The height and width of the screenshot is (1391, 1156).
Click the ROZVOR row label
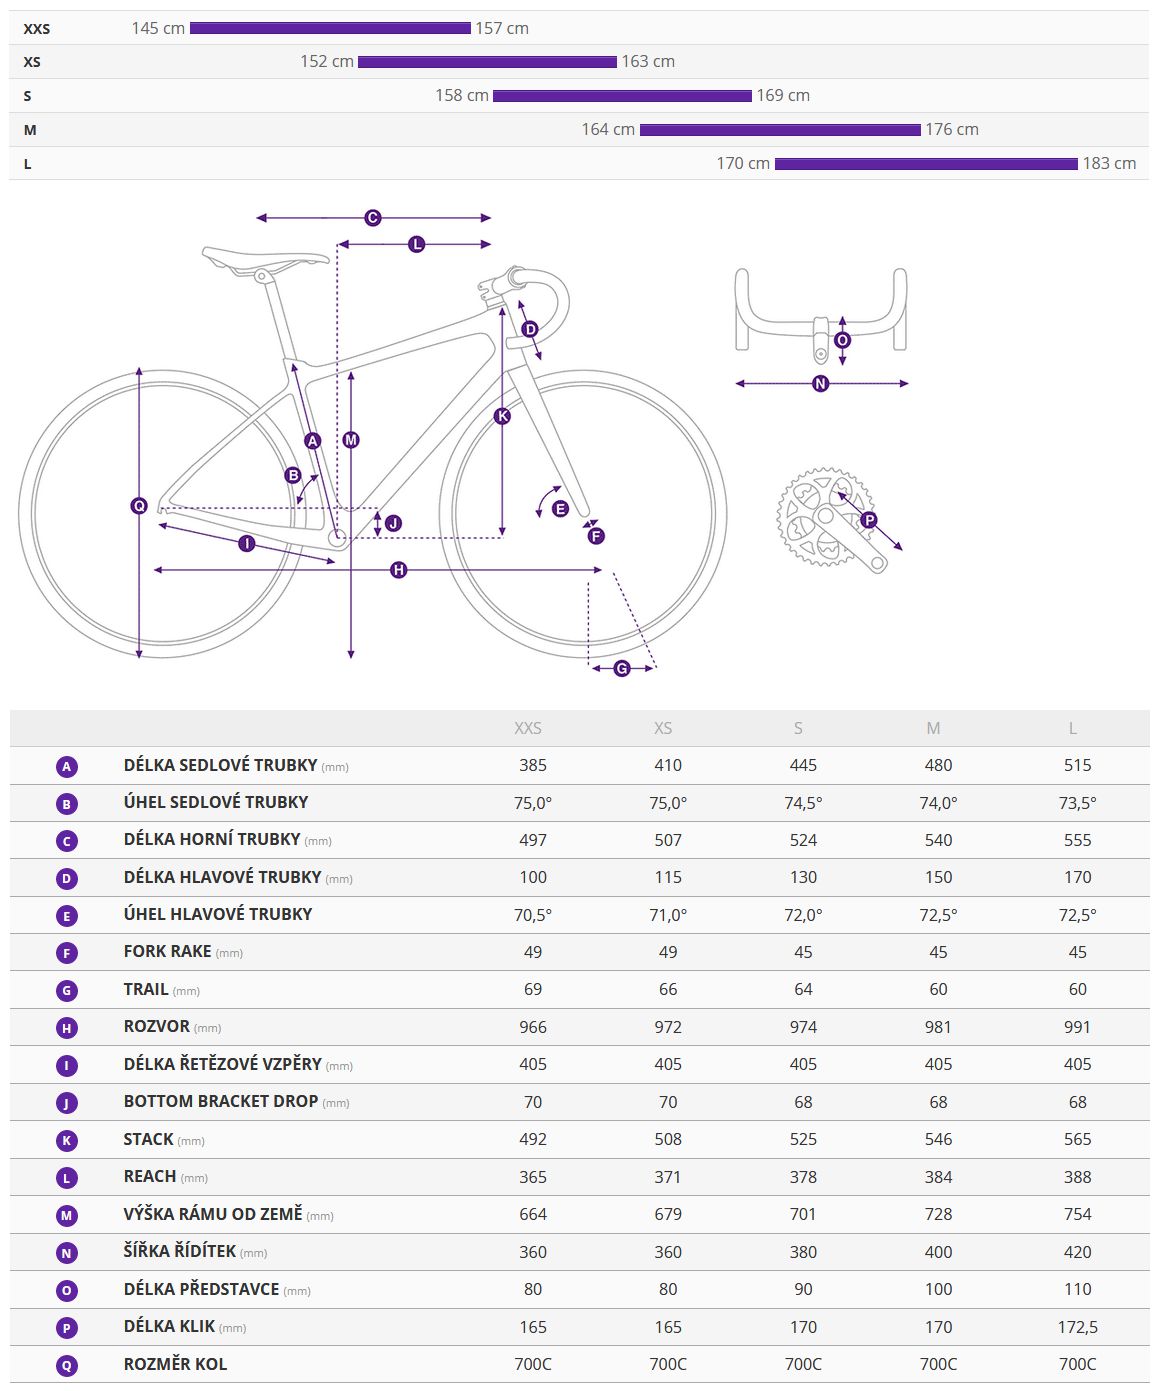point(157,1027)
